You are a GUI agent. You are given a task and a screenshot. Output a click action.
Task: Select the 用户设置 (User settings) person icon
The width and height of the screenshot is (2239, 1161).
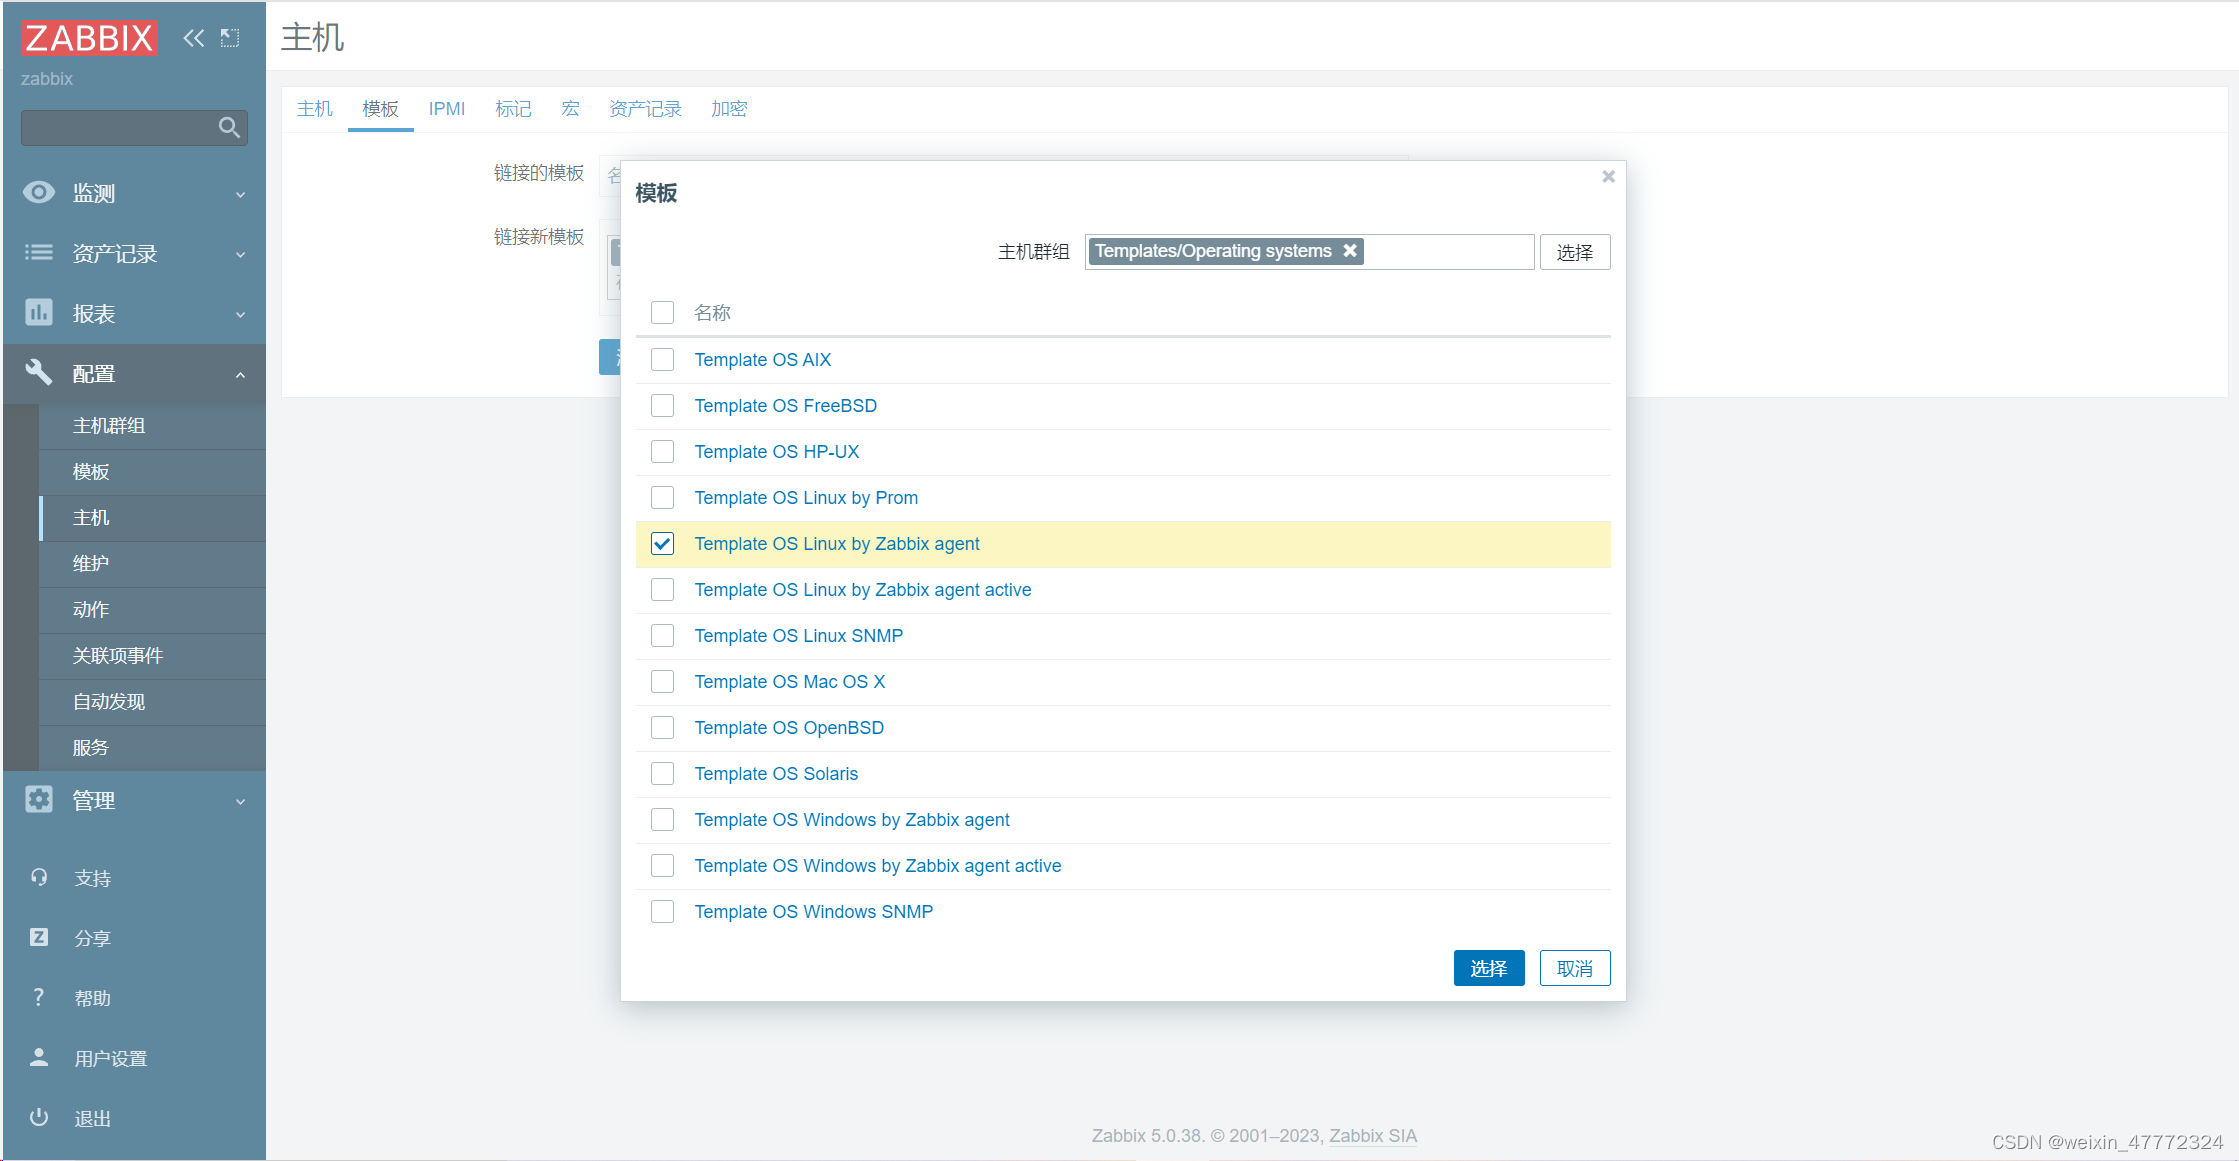[38, 1057]
